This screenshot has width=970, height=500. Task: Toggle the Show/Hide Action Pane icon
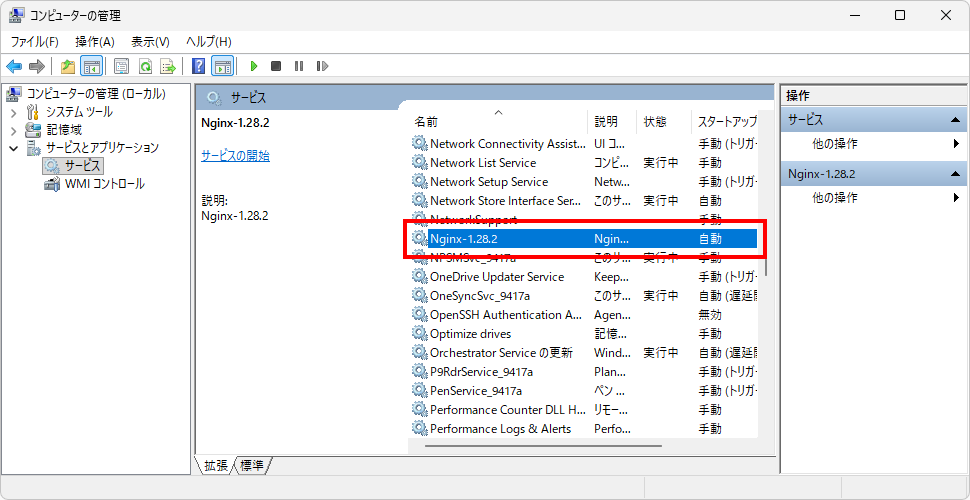[222, 66]
